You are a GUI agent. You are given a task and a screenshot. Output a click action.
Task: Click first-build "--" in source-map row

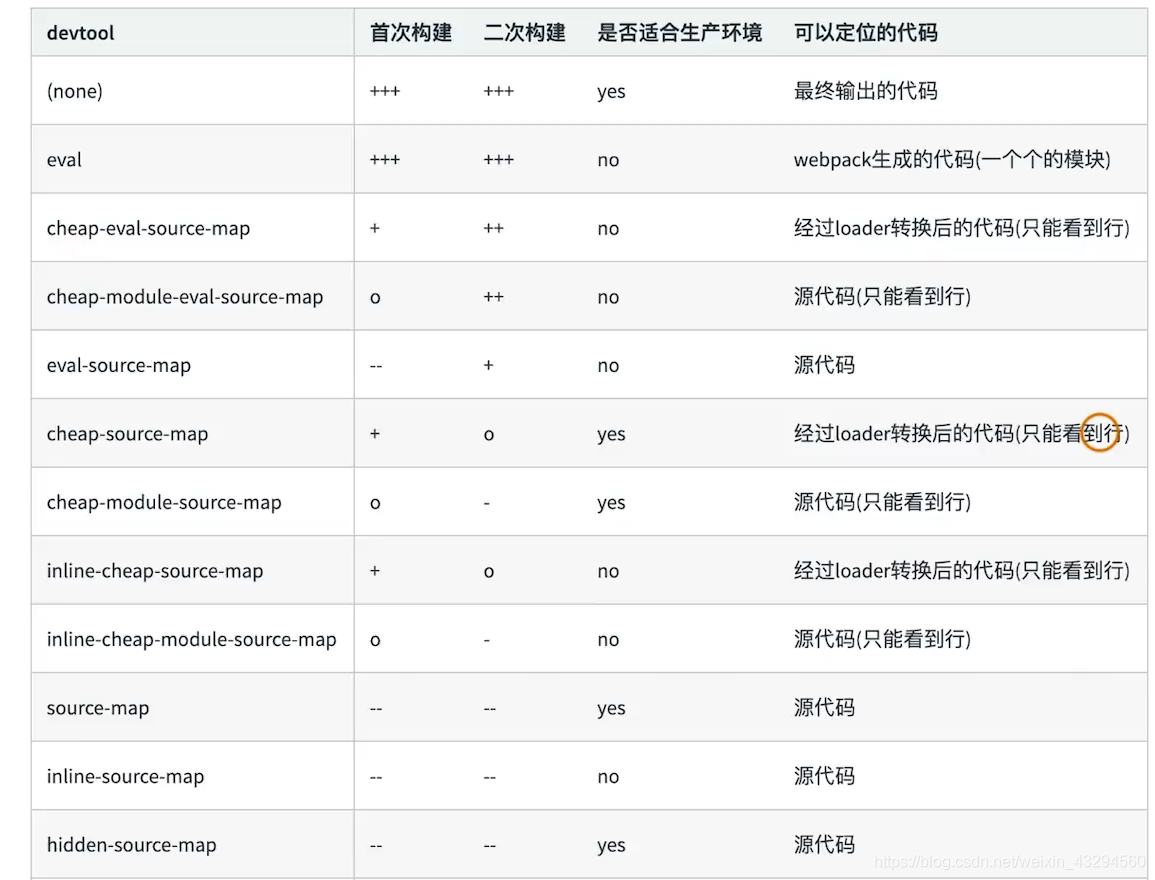(376, 708)
